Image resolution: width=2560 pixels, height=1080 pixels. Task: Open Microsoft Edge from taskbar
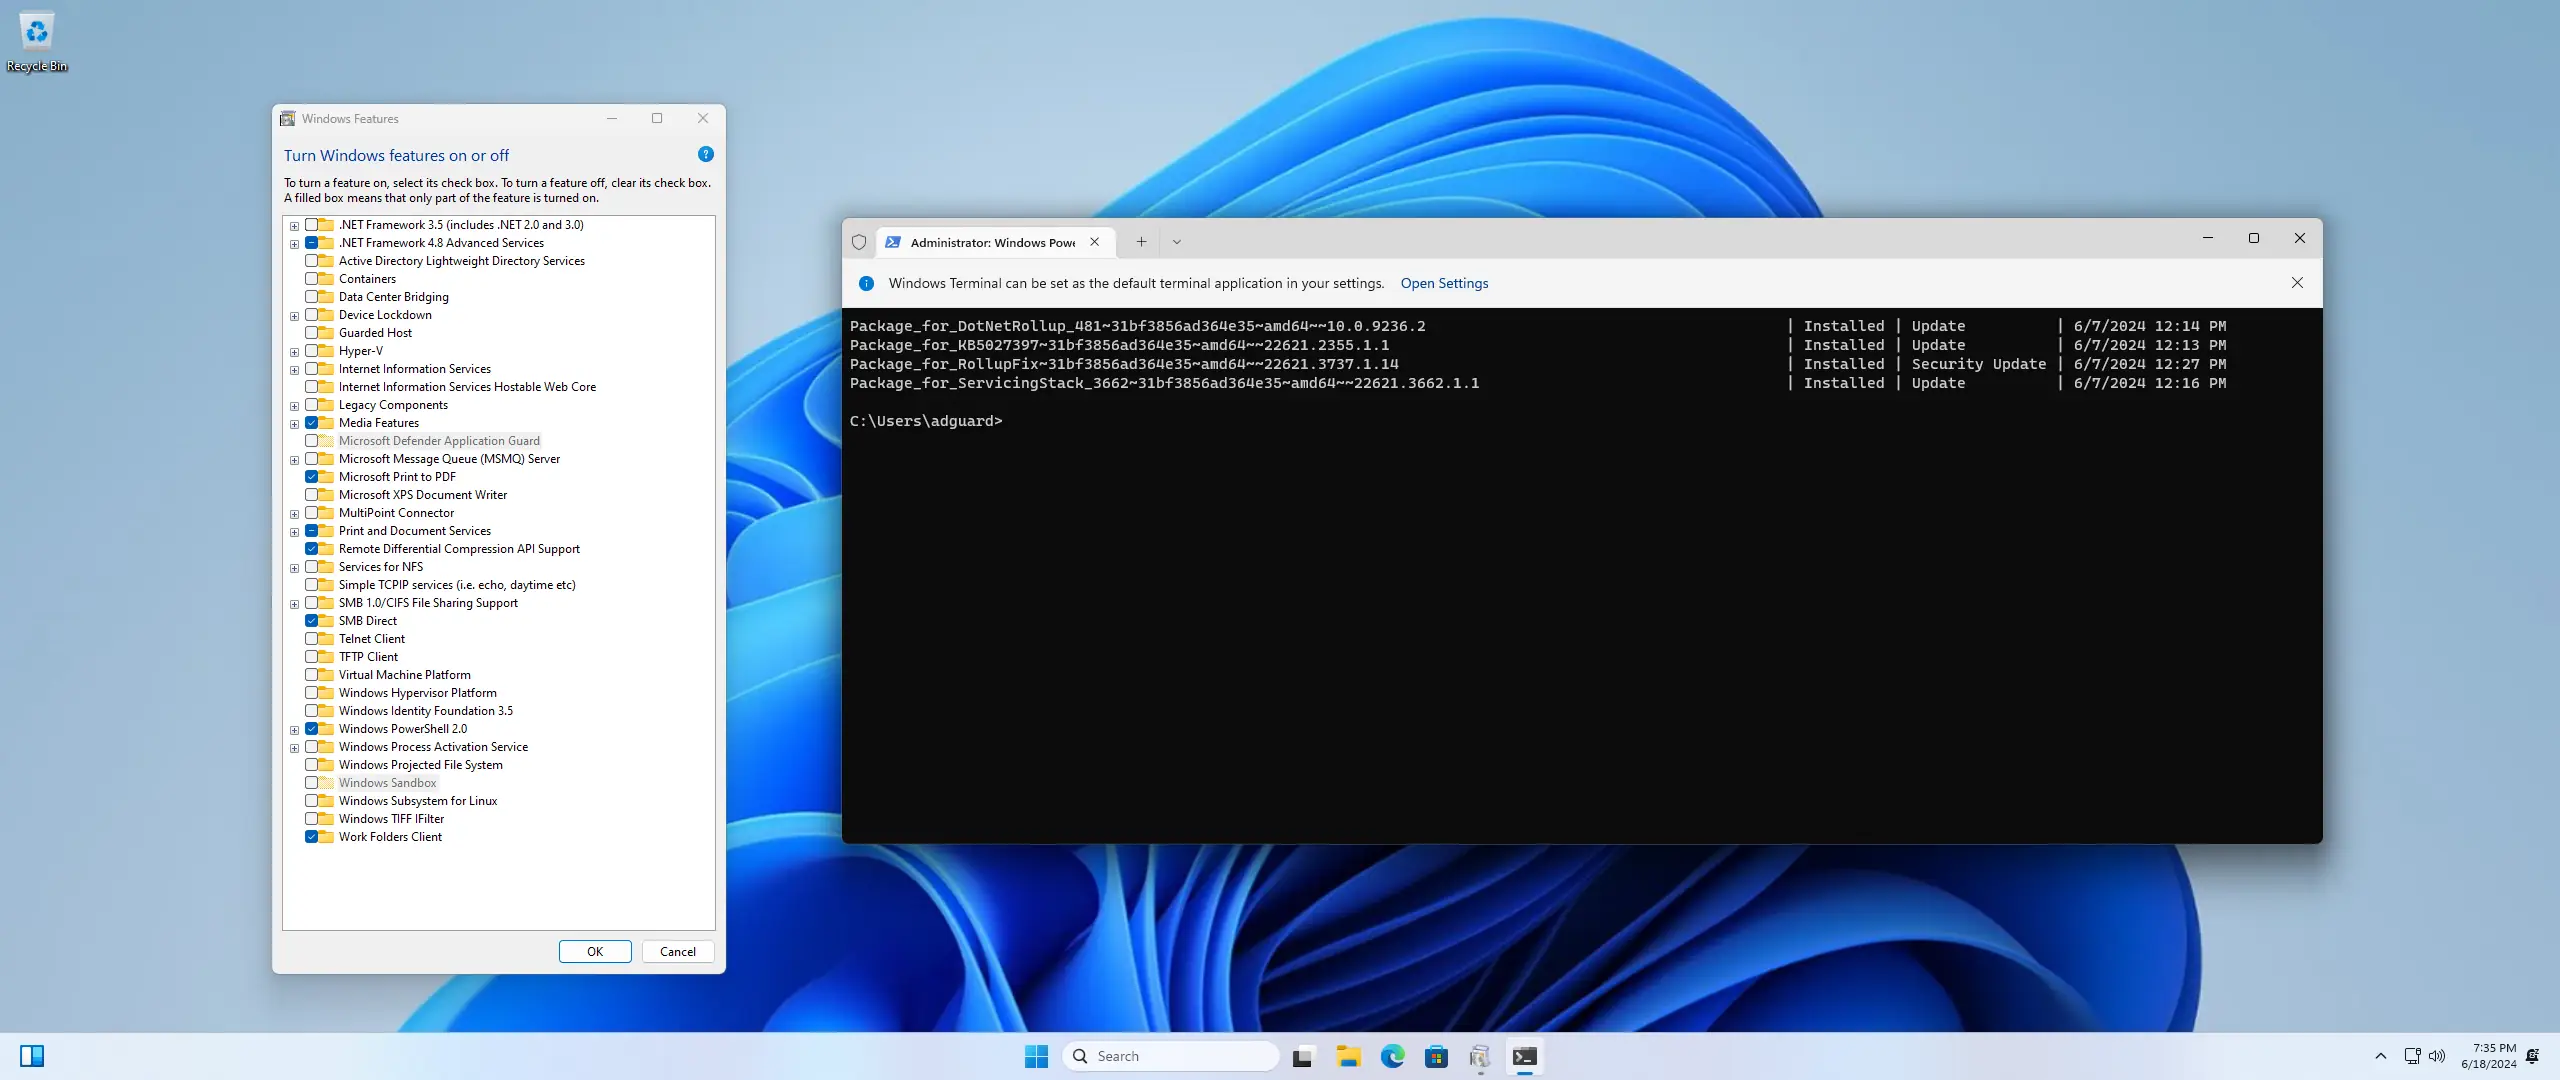1392,1056
